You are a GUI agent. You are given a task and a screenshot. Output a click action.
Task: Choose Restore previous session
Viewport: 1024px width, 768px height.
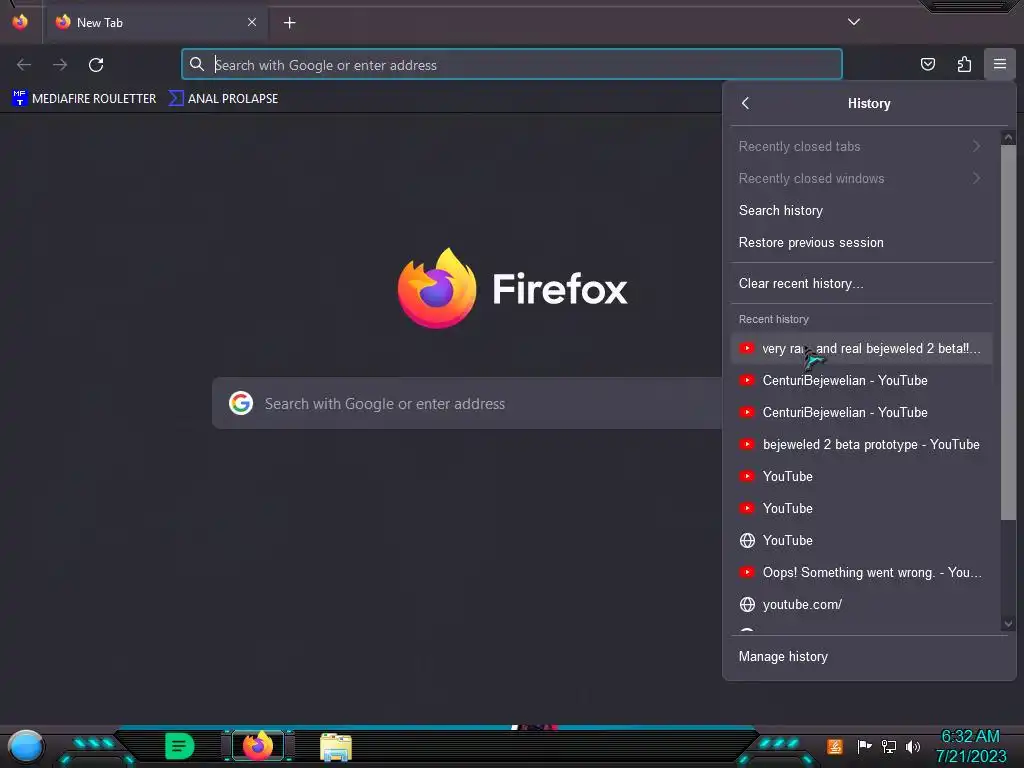861,242
